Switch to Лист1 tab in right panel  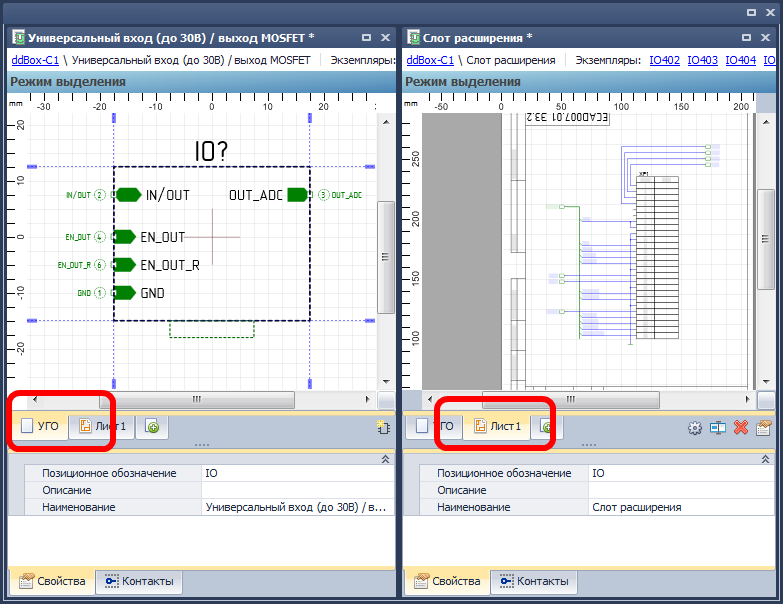pos(498,426)
